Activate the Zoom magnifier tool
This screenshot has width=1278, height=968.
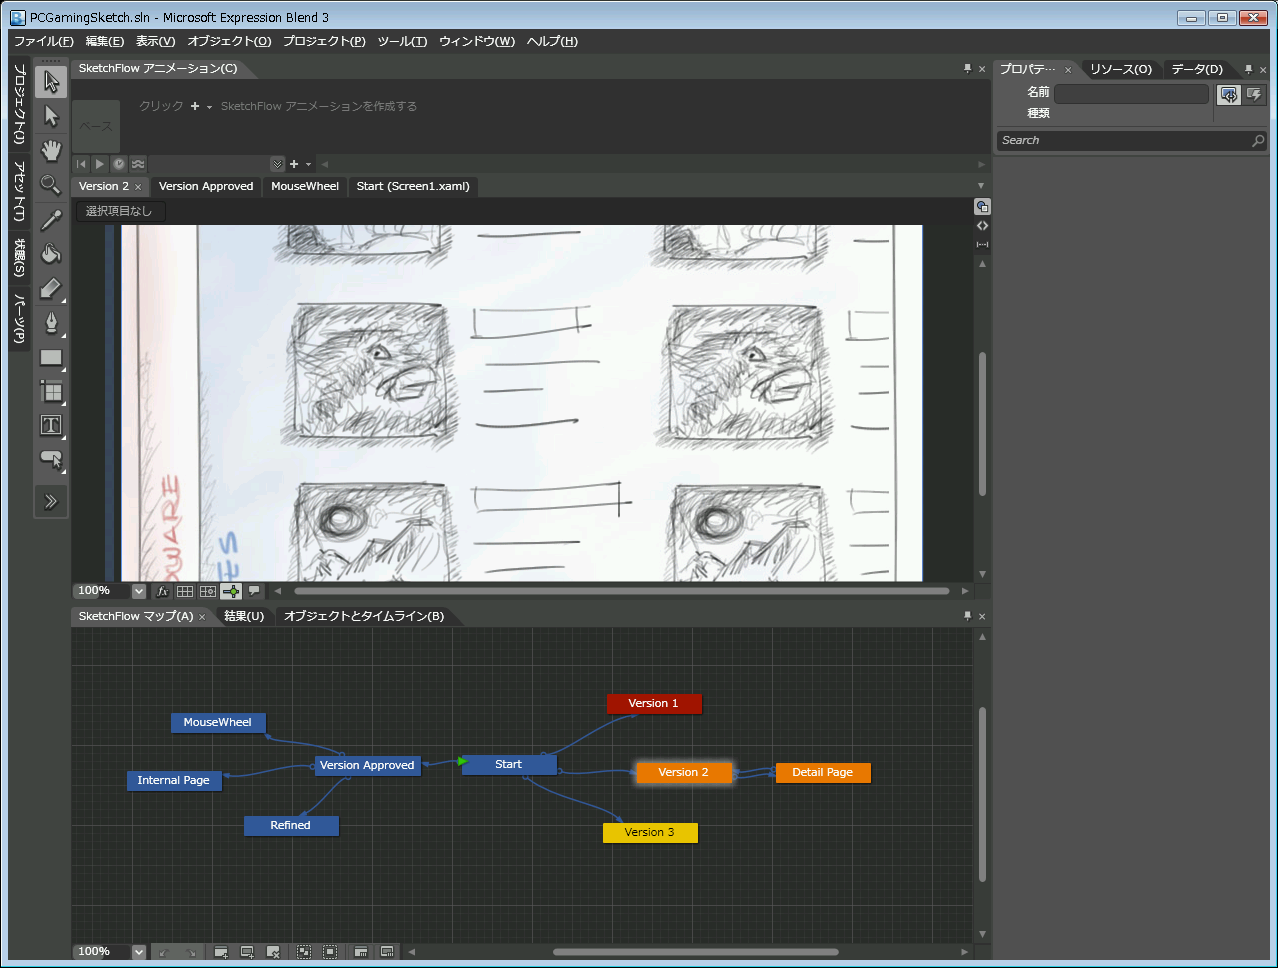tap(51, 185)
